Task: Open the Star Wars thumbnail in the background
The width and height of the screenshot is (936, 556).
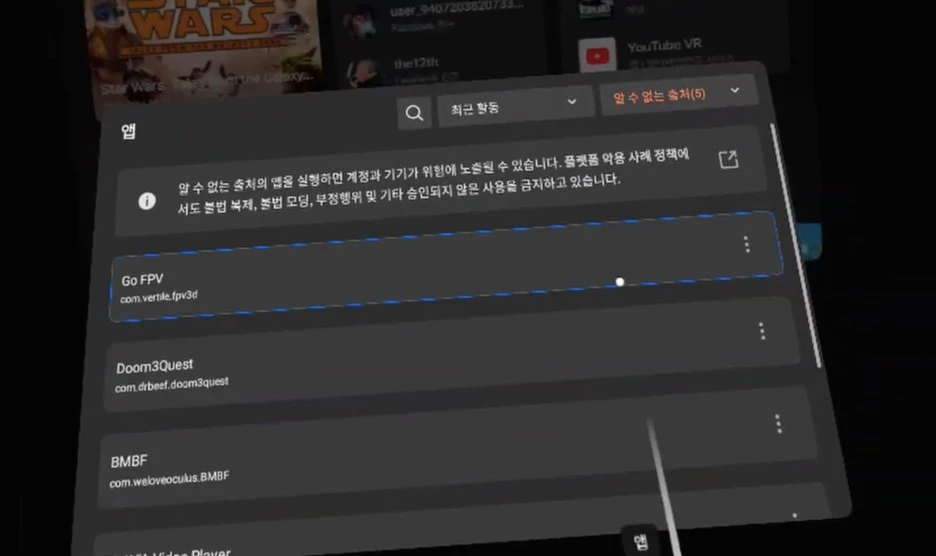Action: [x=203, y=51]
